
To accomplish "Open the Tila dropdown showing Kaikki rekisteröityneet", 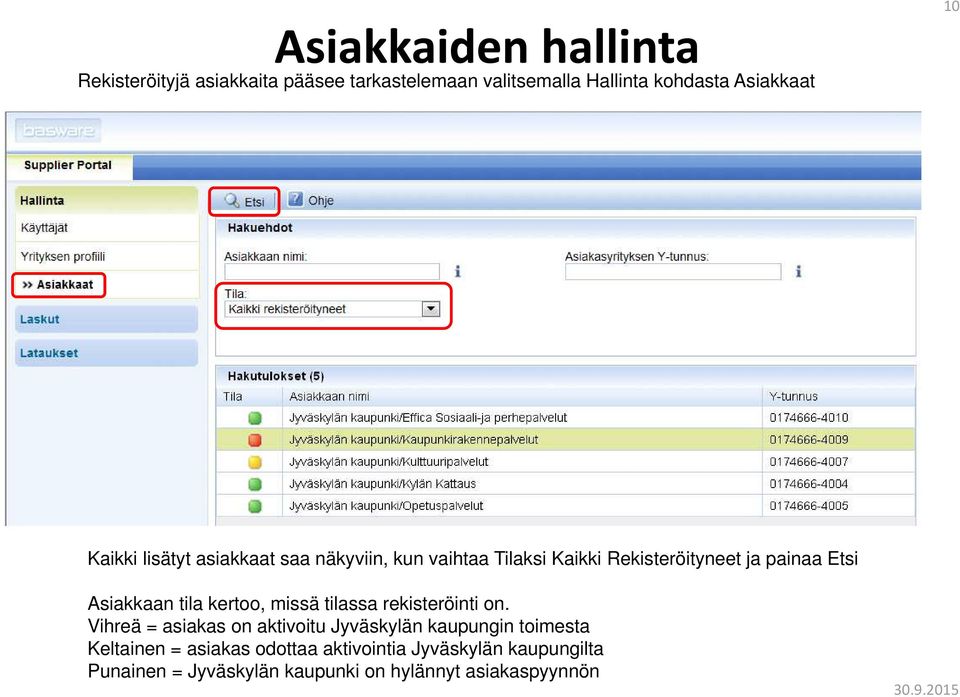I will (x=332, y=309).
